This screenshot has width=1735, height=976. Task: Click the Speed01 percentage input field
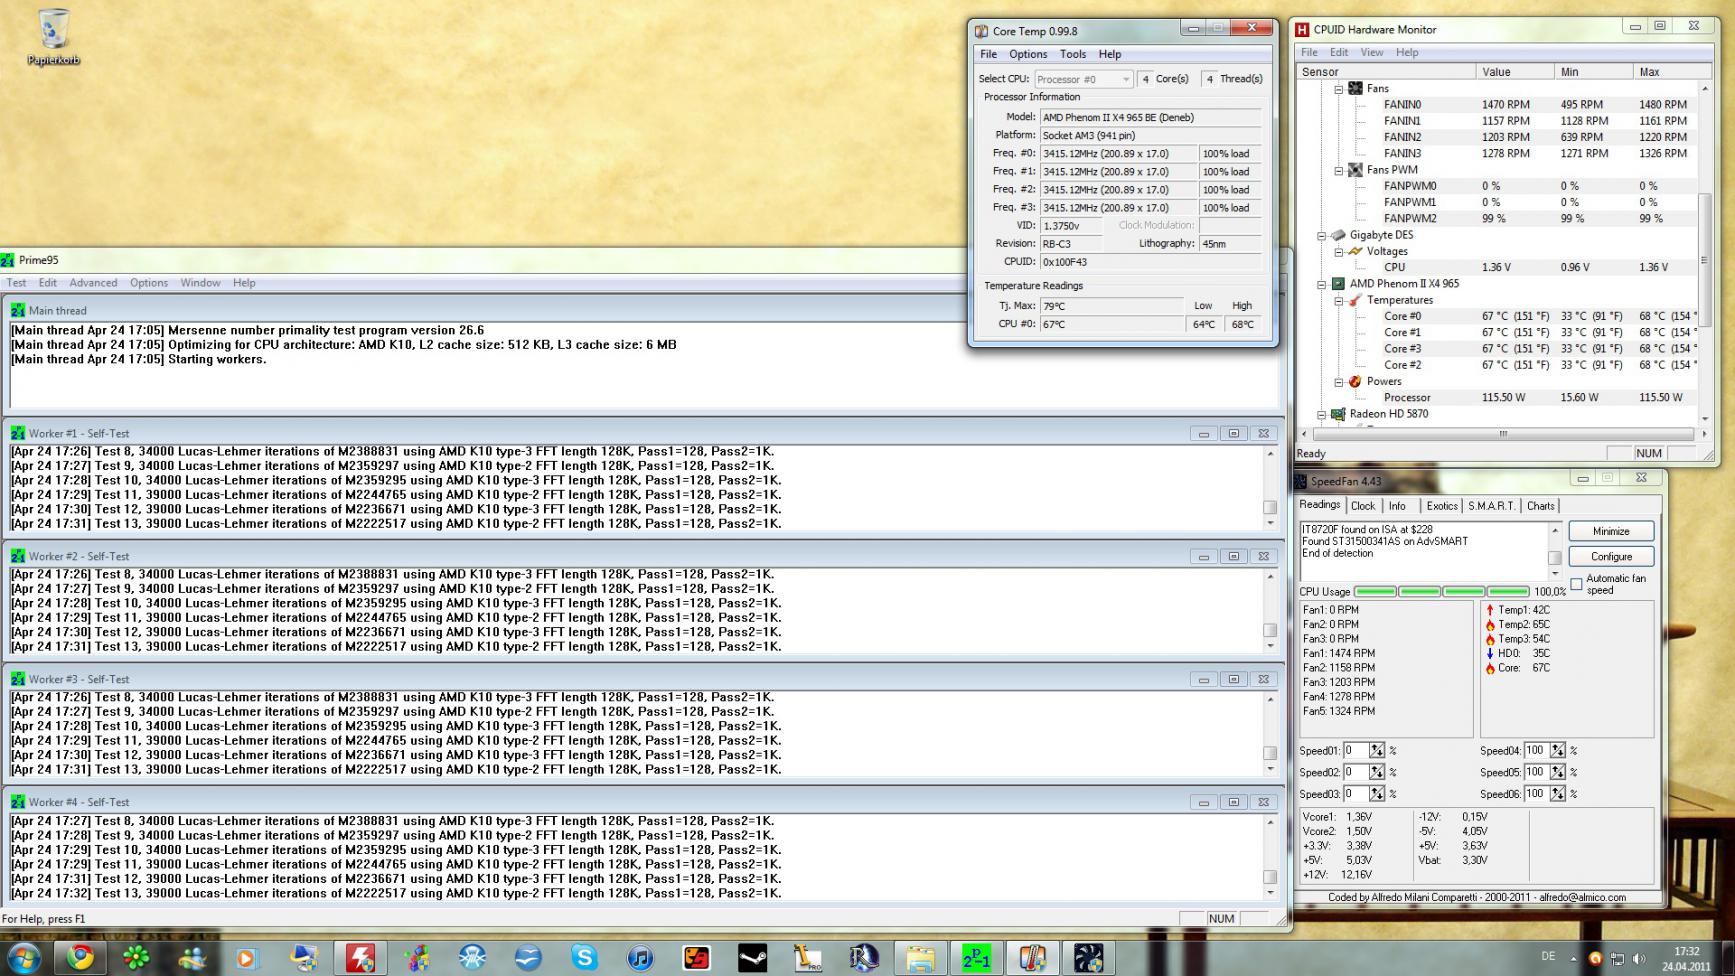(x=1355, y=750)
